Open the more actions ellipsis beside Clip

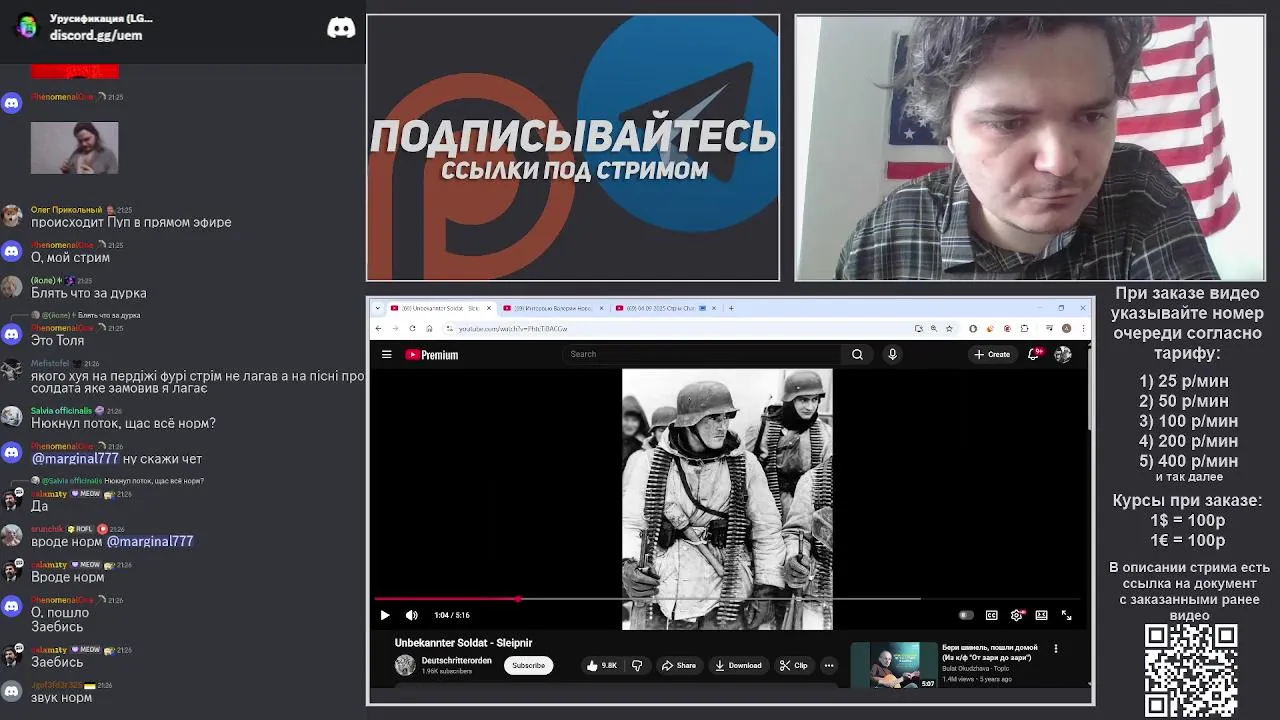(x=829, y=665)
